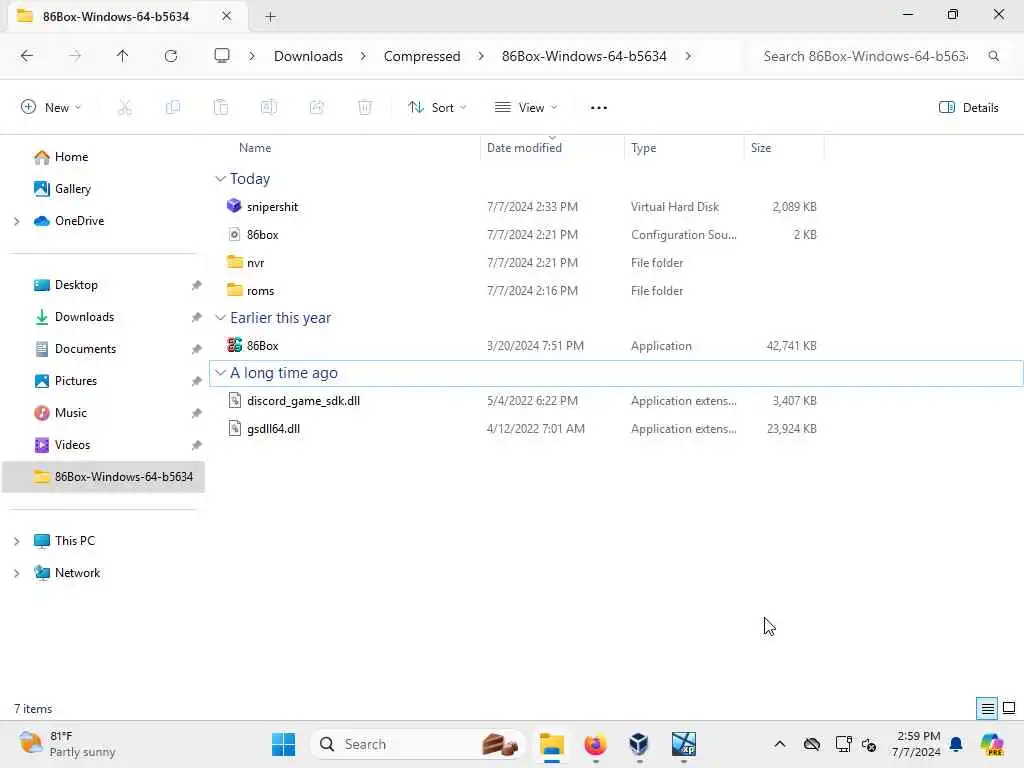The height and width of the screenshot is (768, 1024).
Task: Sort by Name column header
Action: (255, 148)
